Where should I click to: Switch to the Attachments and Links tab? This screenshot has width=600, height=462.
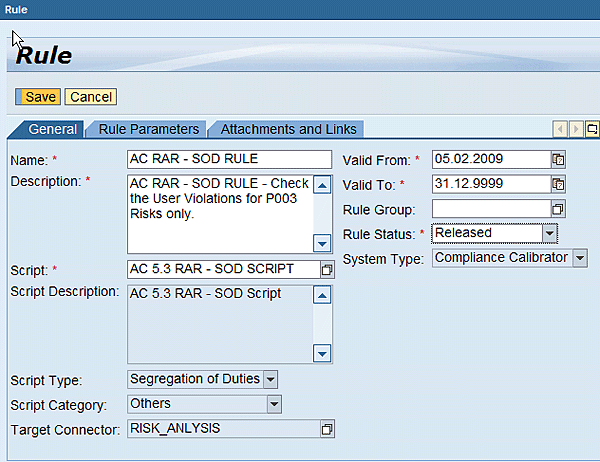coord(288,129)
